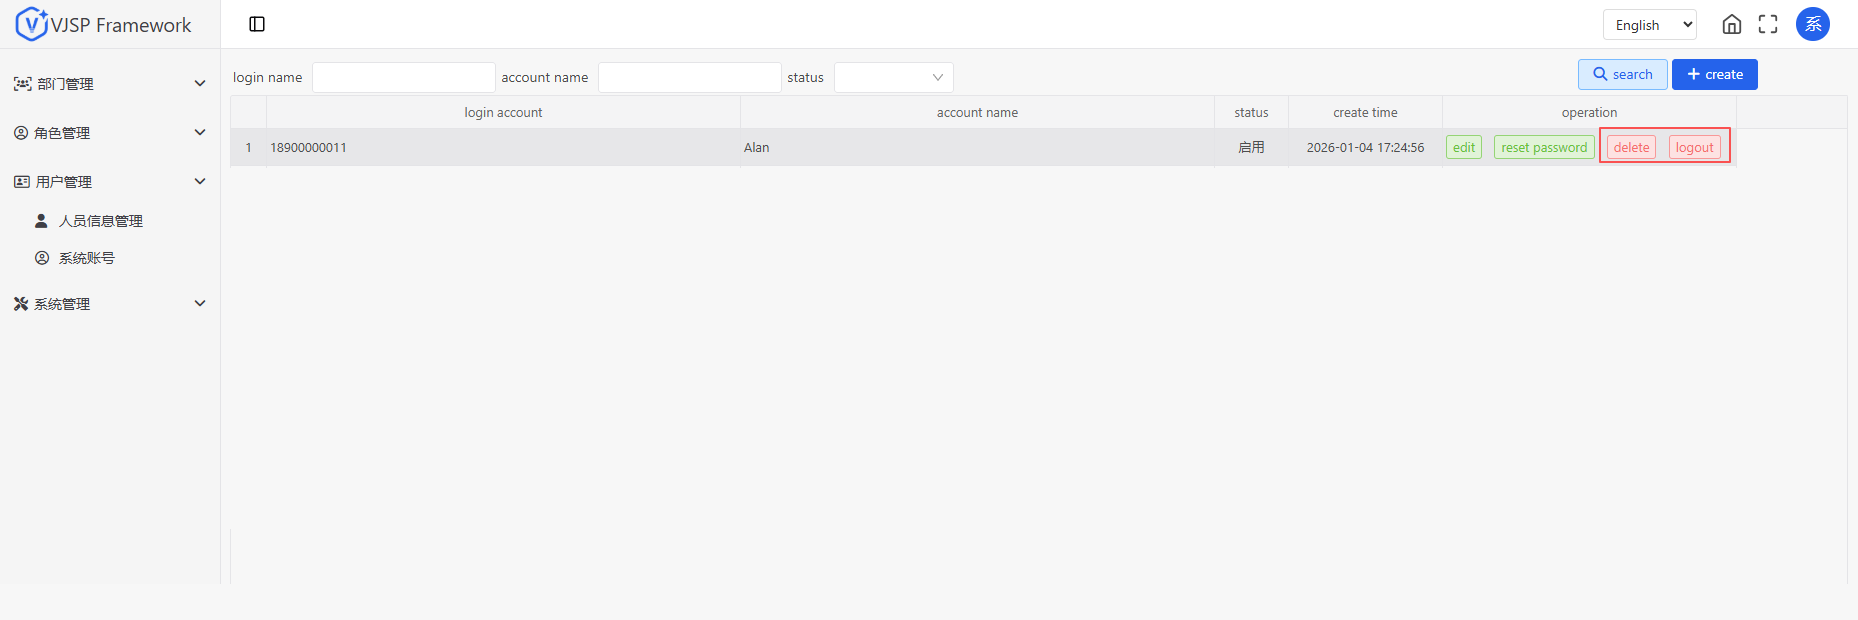Click the 系统管理 tools icon
The image size is (1858, 620).
click(x=21, y=304)
